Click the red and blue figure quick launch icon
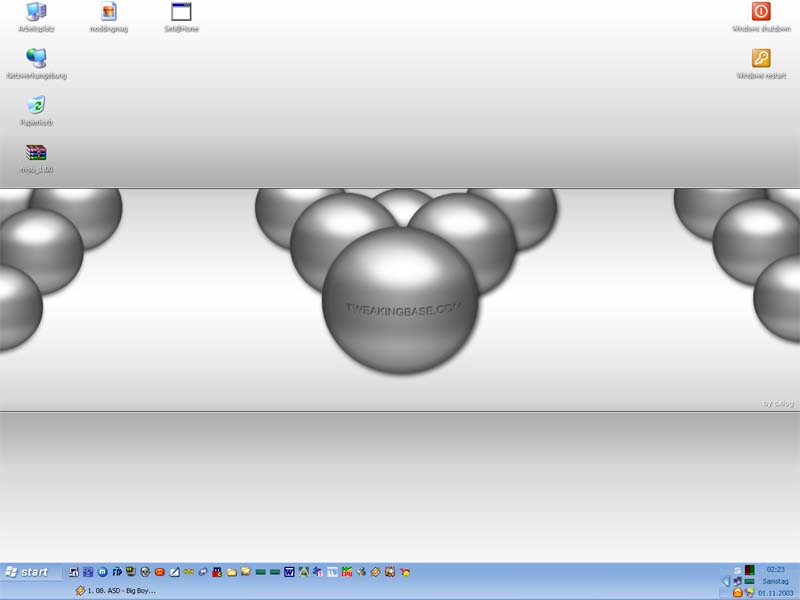 coord(217,572)
